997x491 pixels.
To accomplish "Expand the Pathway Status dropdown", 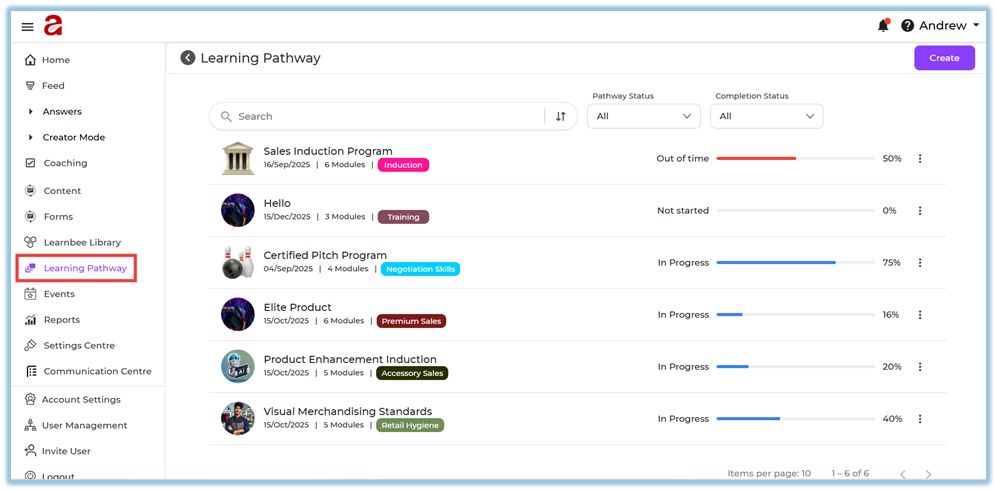I will [644, 117].
